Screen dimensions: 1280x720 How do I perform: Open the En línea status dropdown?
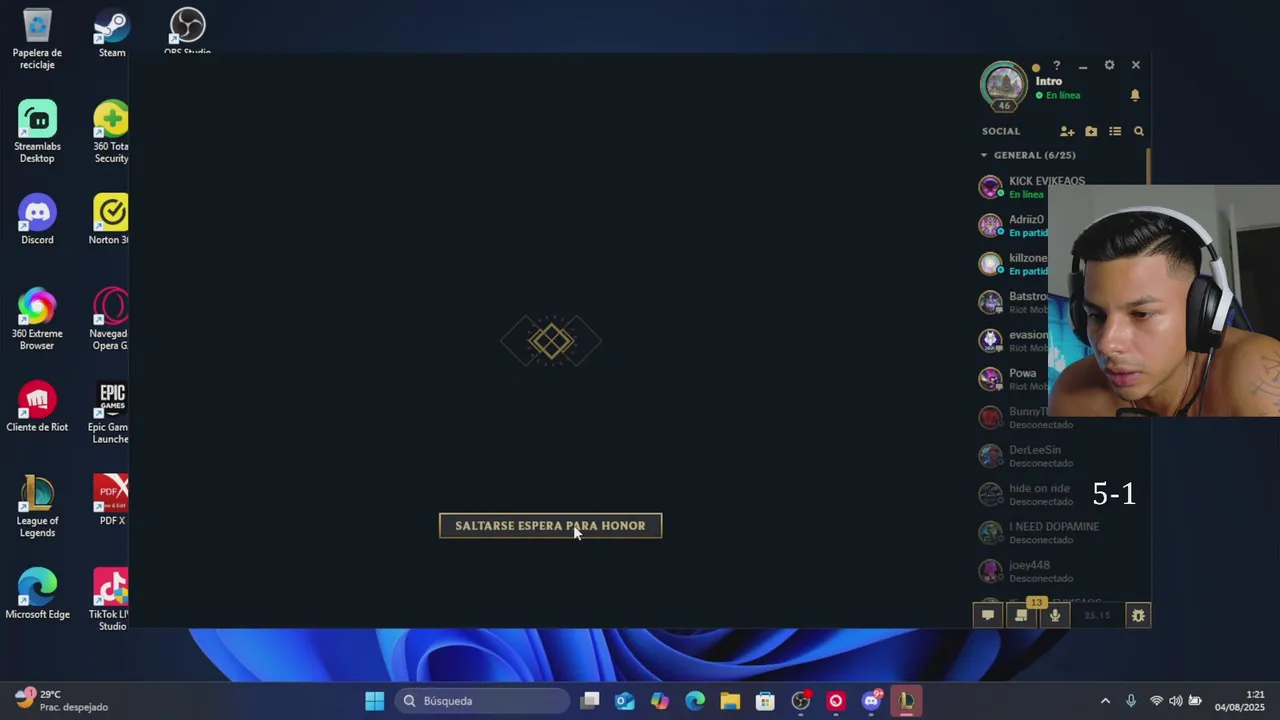(1058, 95)
